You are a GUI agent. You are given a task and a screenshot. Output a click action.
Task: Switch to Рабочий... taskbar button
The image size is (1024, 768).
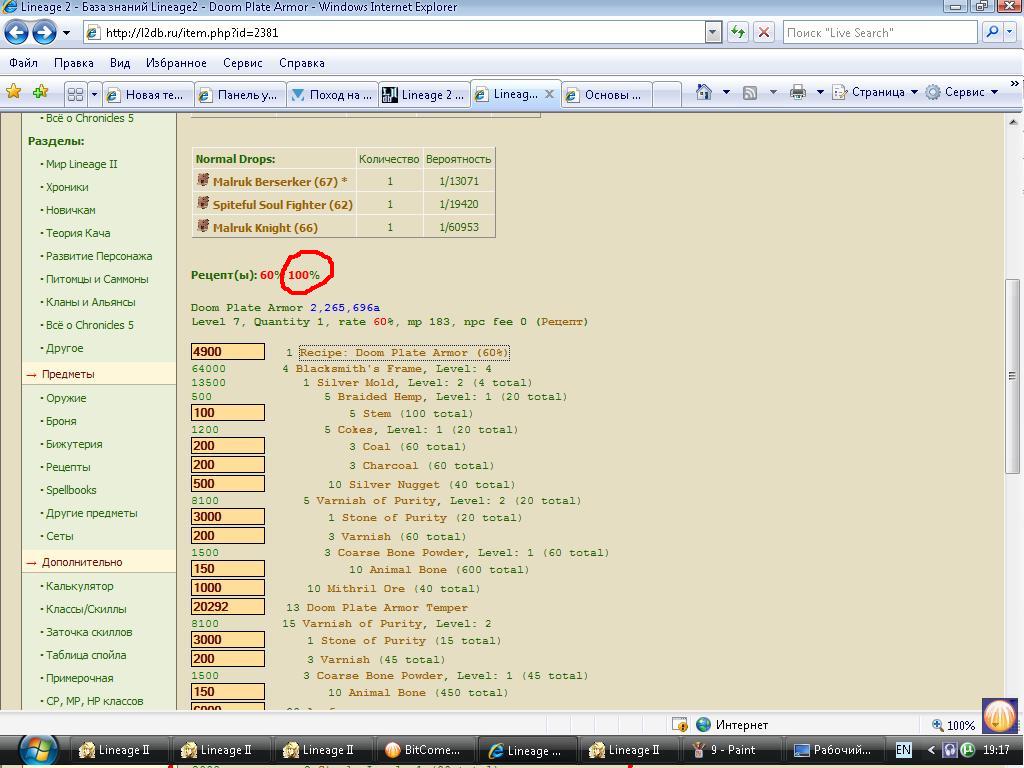click(x=833, y=750)
